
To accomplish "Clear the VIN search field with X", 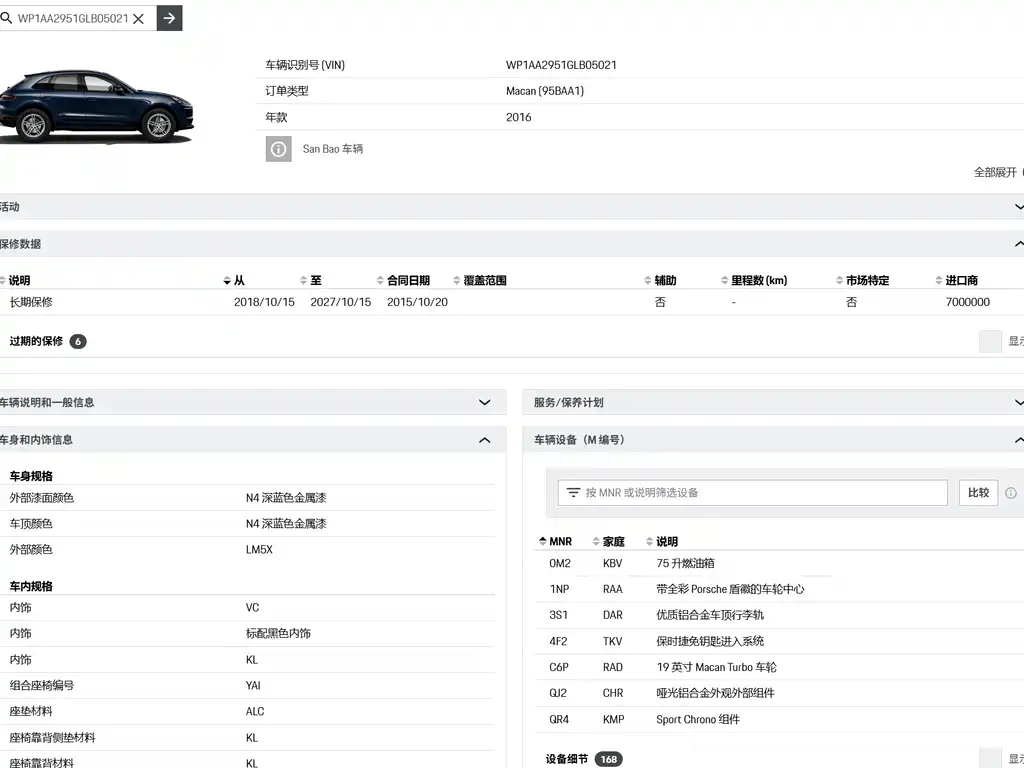I will (x=139, y=18).
